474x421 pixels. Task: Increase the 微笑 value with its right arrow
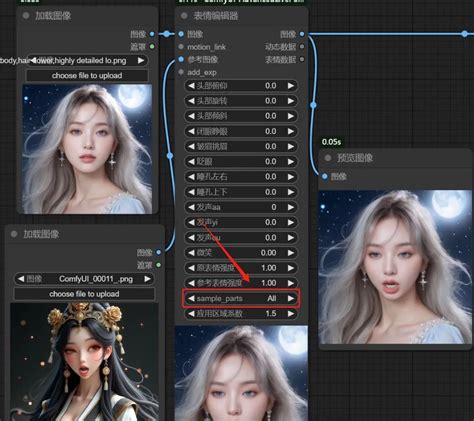point(291,253)
